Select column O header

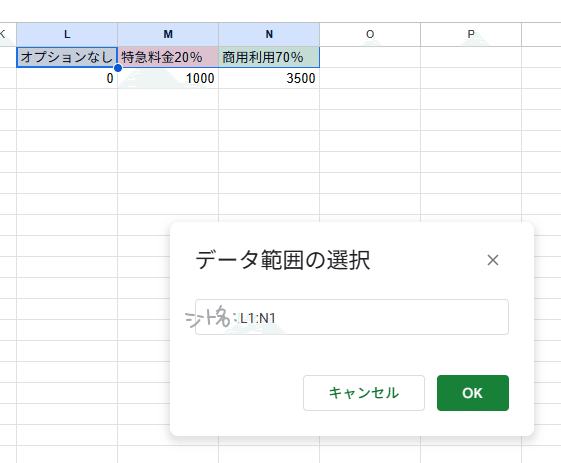tap(370, 34)
